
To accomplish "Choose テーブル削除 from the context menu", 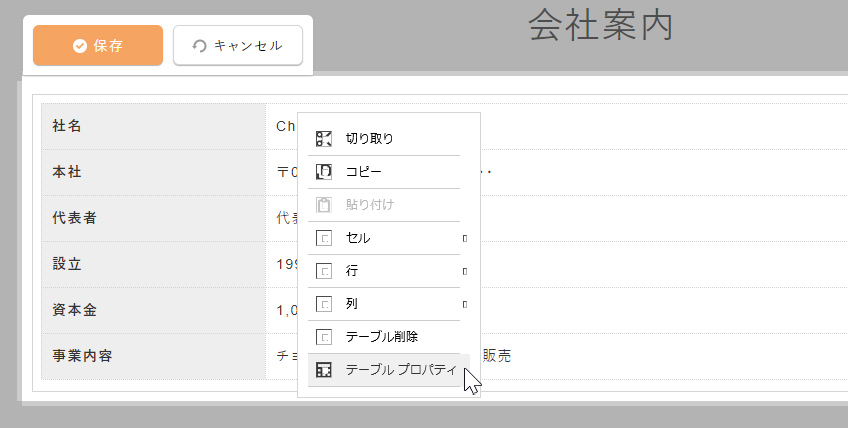I will (381, 337).
